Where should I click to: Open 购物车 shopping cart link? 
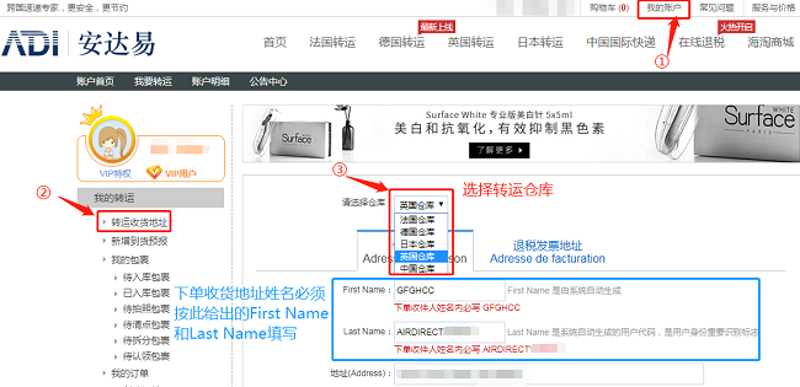click(609, 8)
